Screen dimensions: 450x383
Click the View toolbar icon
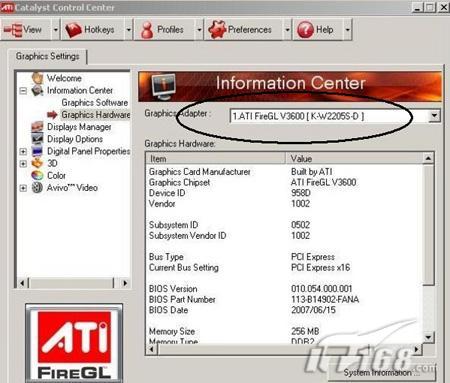coord(13,30)
